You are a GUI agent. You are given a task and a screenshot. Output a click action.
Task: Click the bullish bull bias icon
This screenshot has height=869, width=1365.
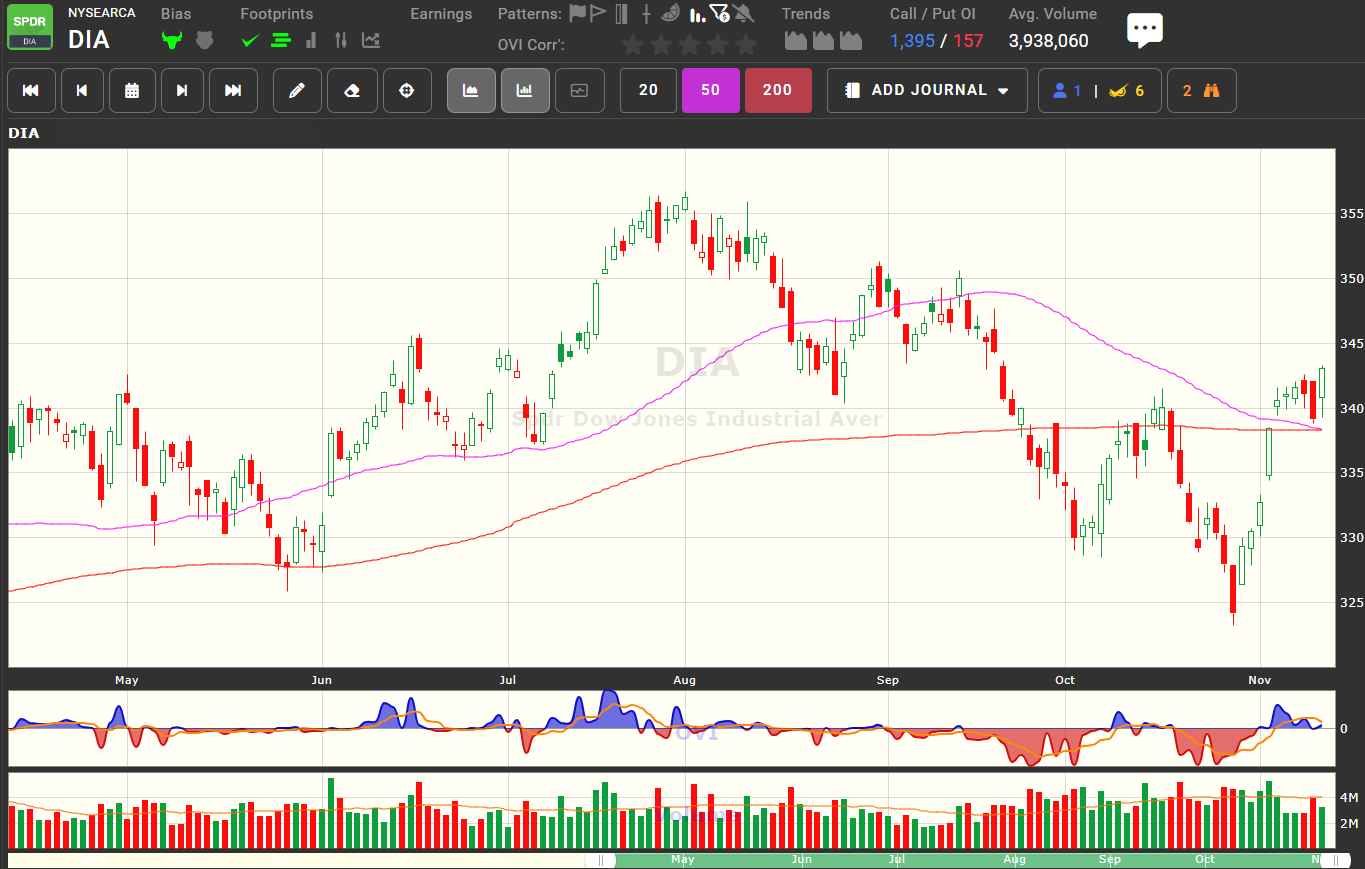coord(172,41)
